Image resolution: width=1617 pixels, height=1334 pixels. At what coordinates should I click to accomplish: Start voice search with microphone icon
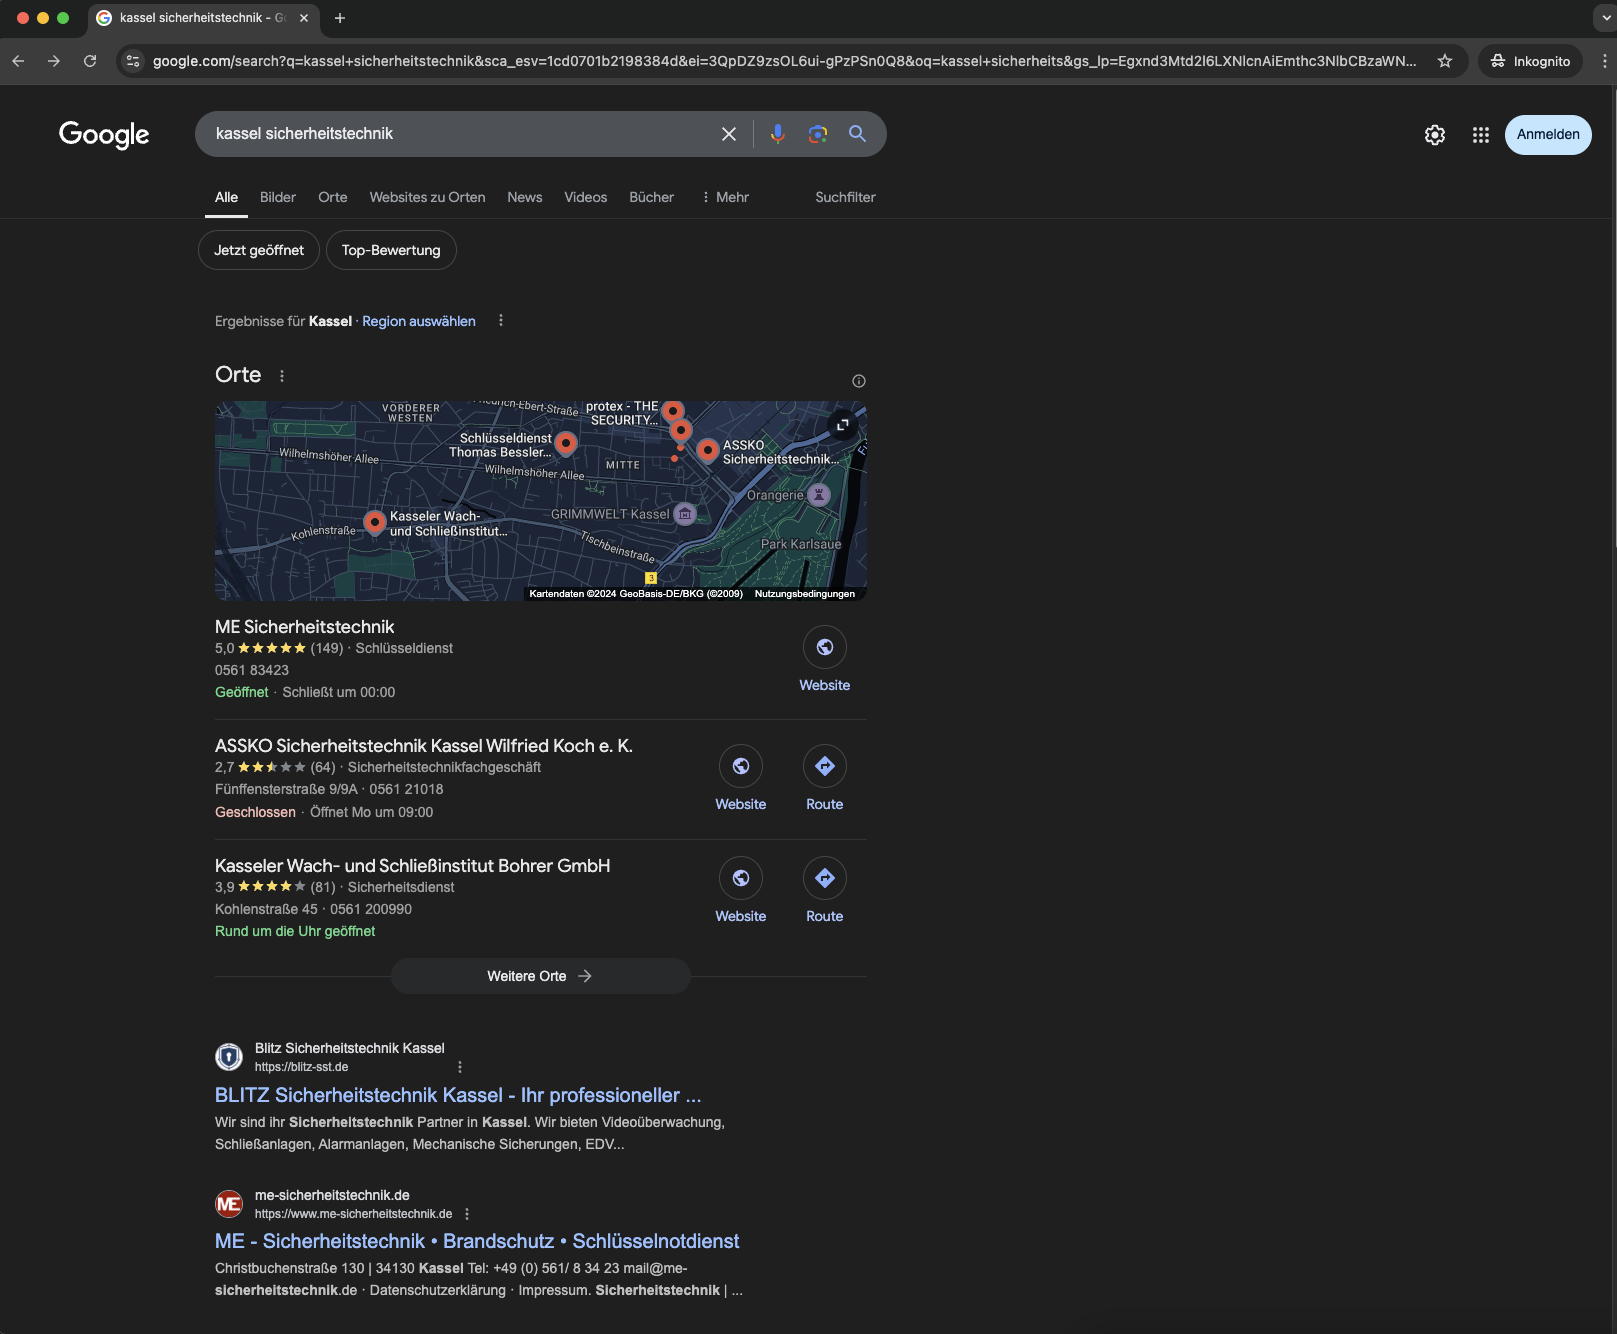778,134
